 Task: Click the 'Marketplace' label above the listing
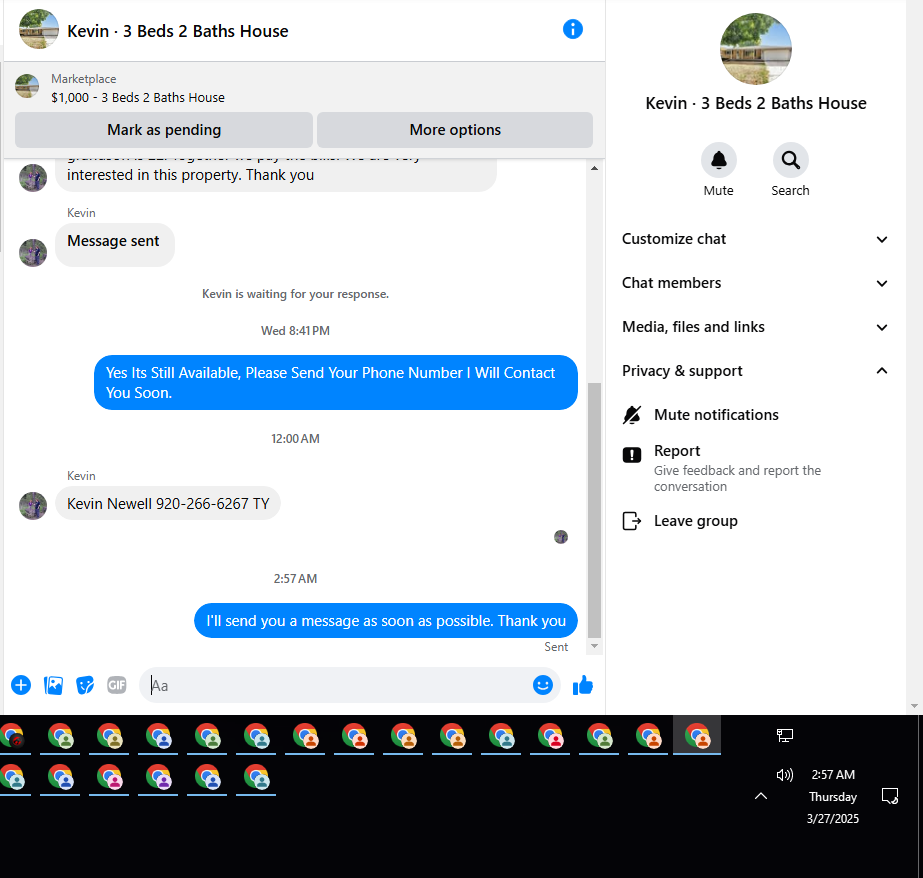pos(84,79)
